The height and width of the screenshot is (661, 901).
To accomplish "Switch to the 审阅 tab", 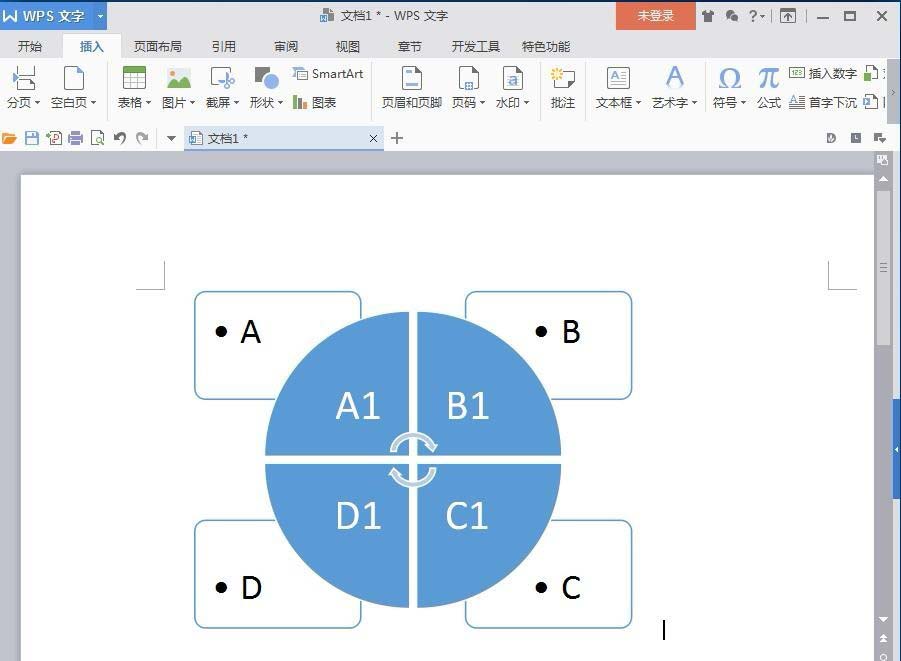I will point(286,47).
